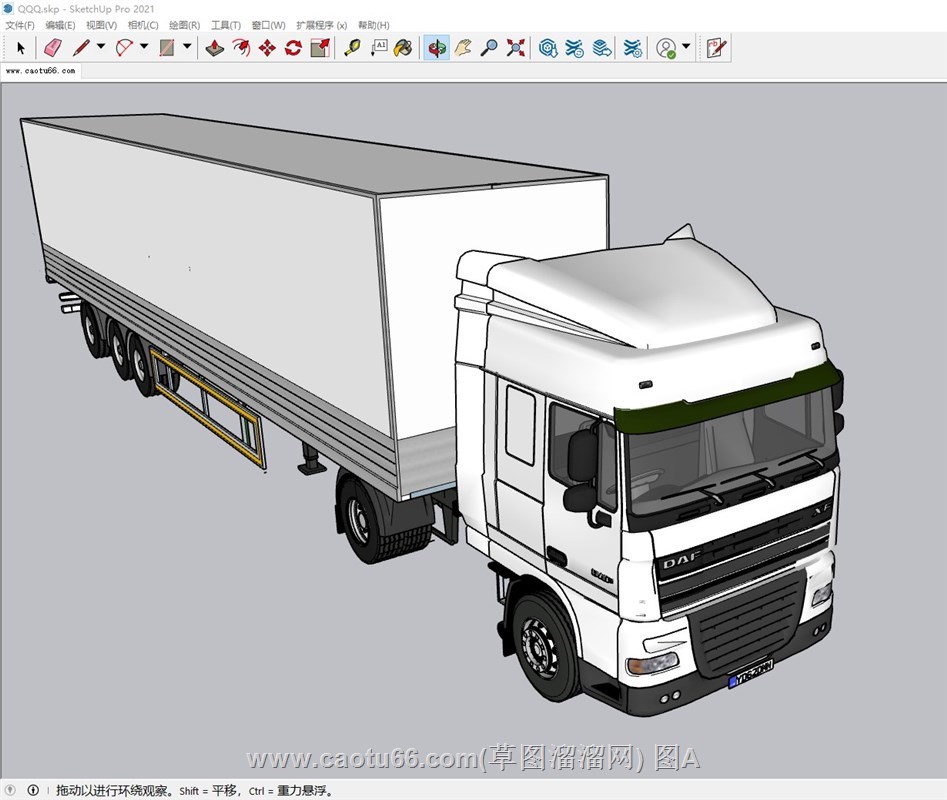This screenshot has height=800, width=947.
Task: Expand the Line tool dropdown arrow
Action: [x=101, y=47]
